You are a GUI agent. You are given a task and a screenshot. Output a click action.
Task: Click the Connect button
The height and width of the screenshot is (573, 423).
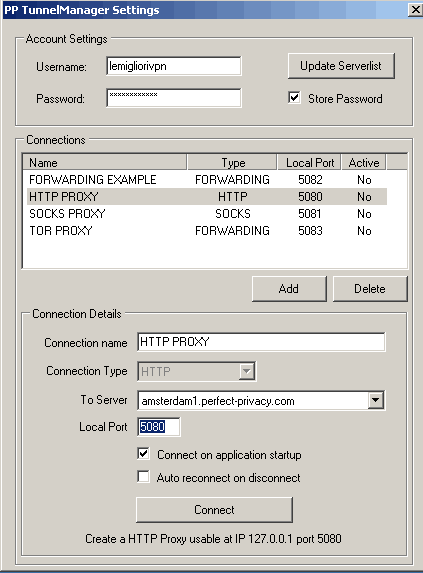tap(214, 510)
